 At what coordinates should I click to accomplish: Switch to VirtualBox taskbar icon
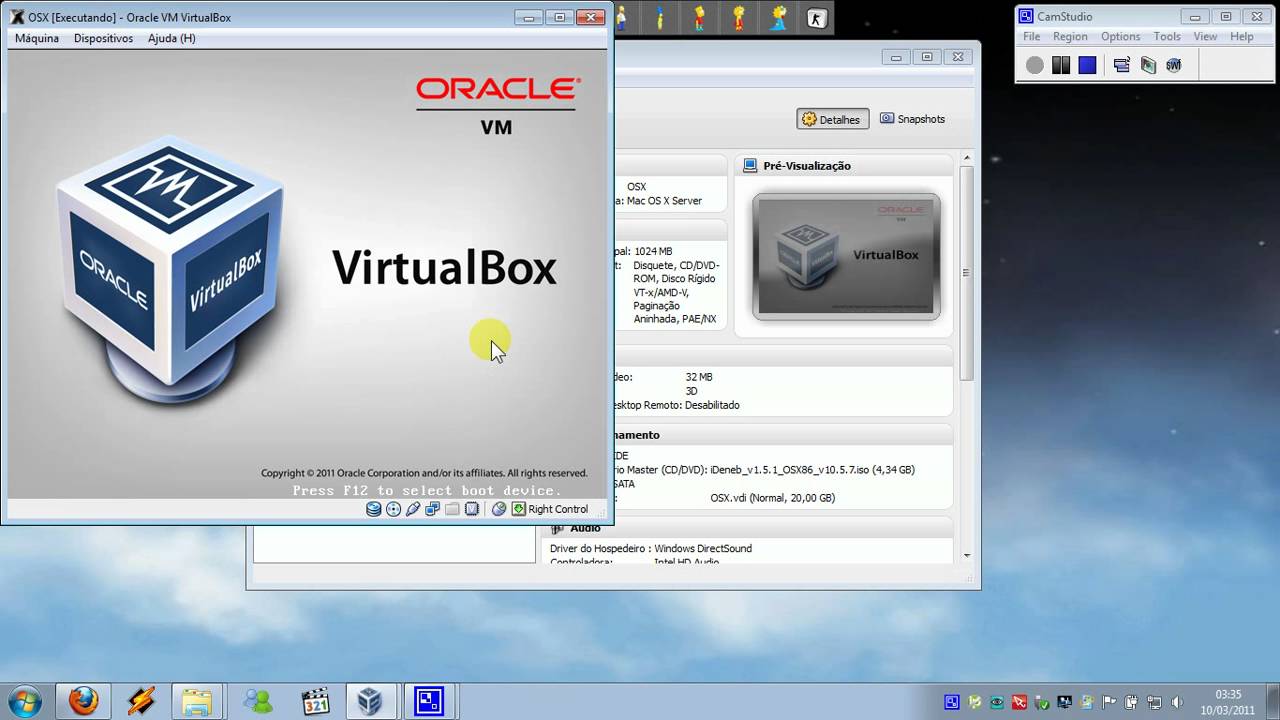tap(371, 701)
